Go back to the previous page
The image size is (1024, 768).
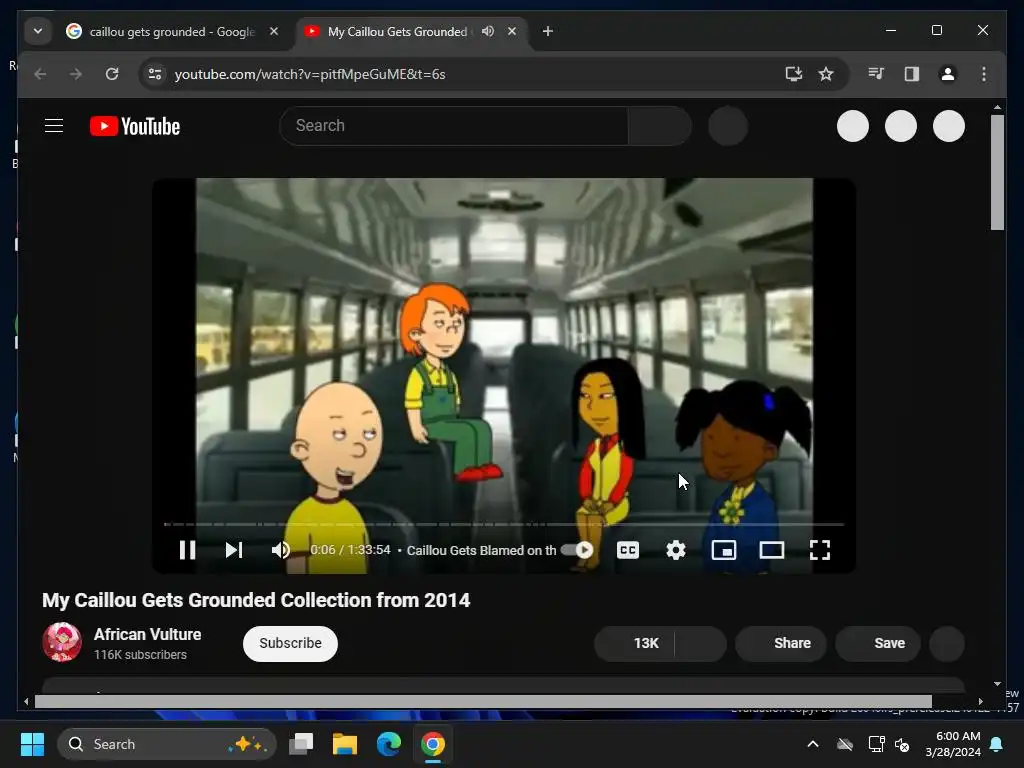tap(40, 74)
